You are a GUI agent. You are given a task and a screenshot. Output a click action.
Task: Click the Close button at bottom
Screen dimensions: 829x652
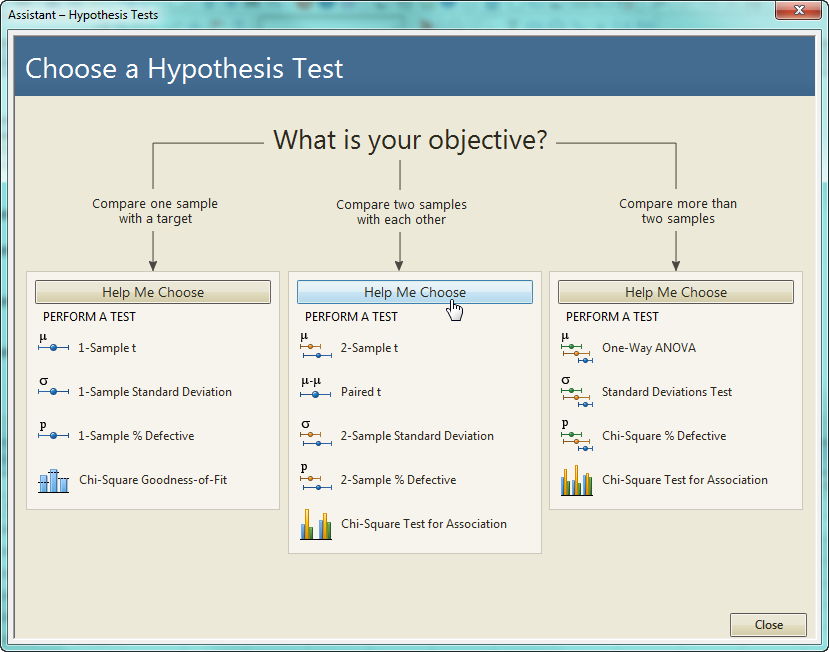768,625
